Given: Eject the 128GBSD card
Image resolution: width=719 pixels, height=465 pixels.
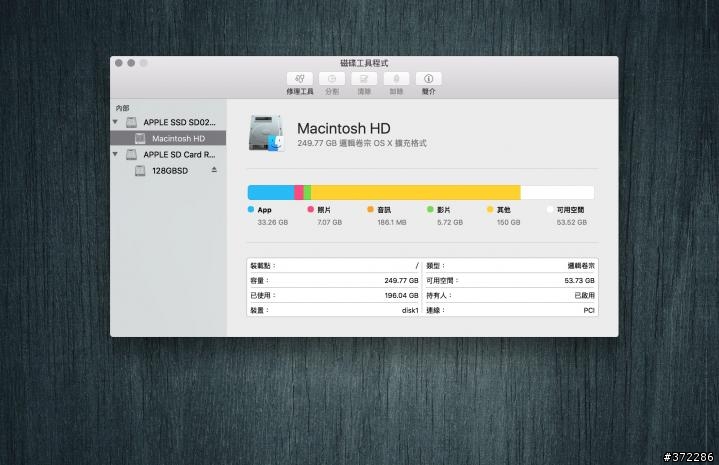Looking at the screenshot, I should (214, 170).
